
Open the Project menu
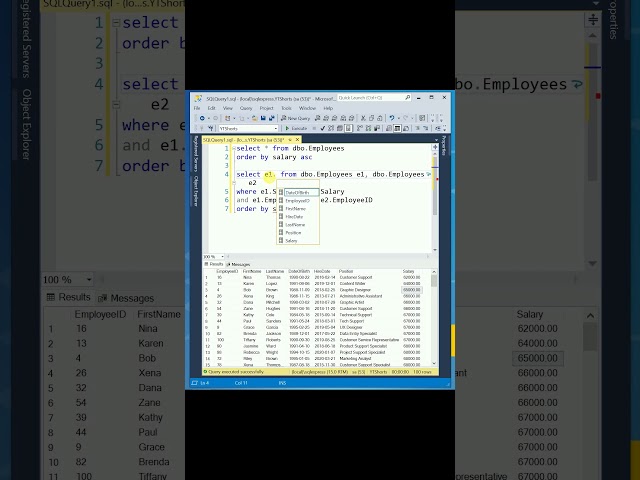pos(266,108)
